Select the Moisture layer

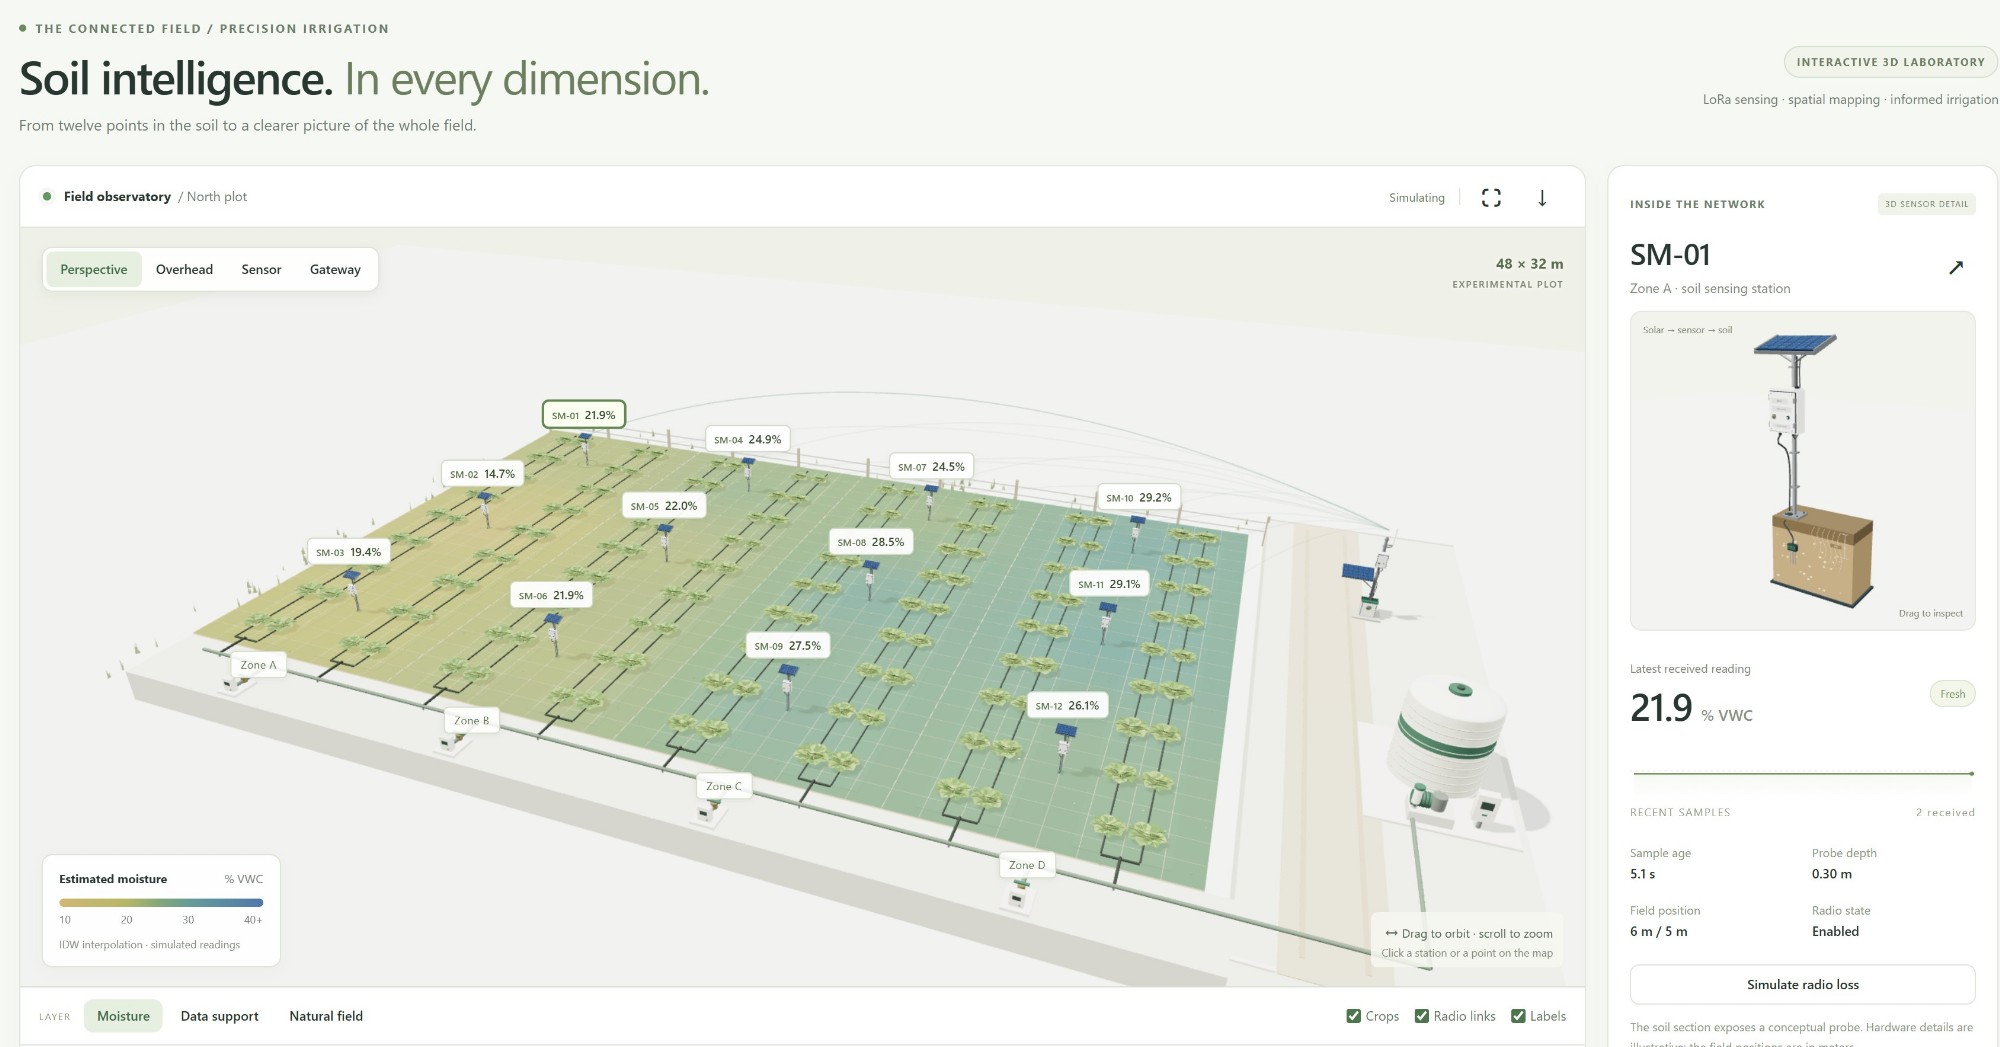click(x=123, y=1016)
